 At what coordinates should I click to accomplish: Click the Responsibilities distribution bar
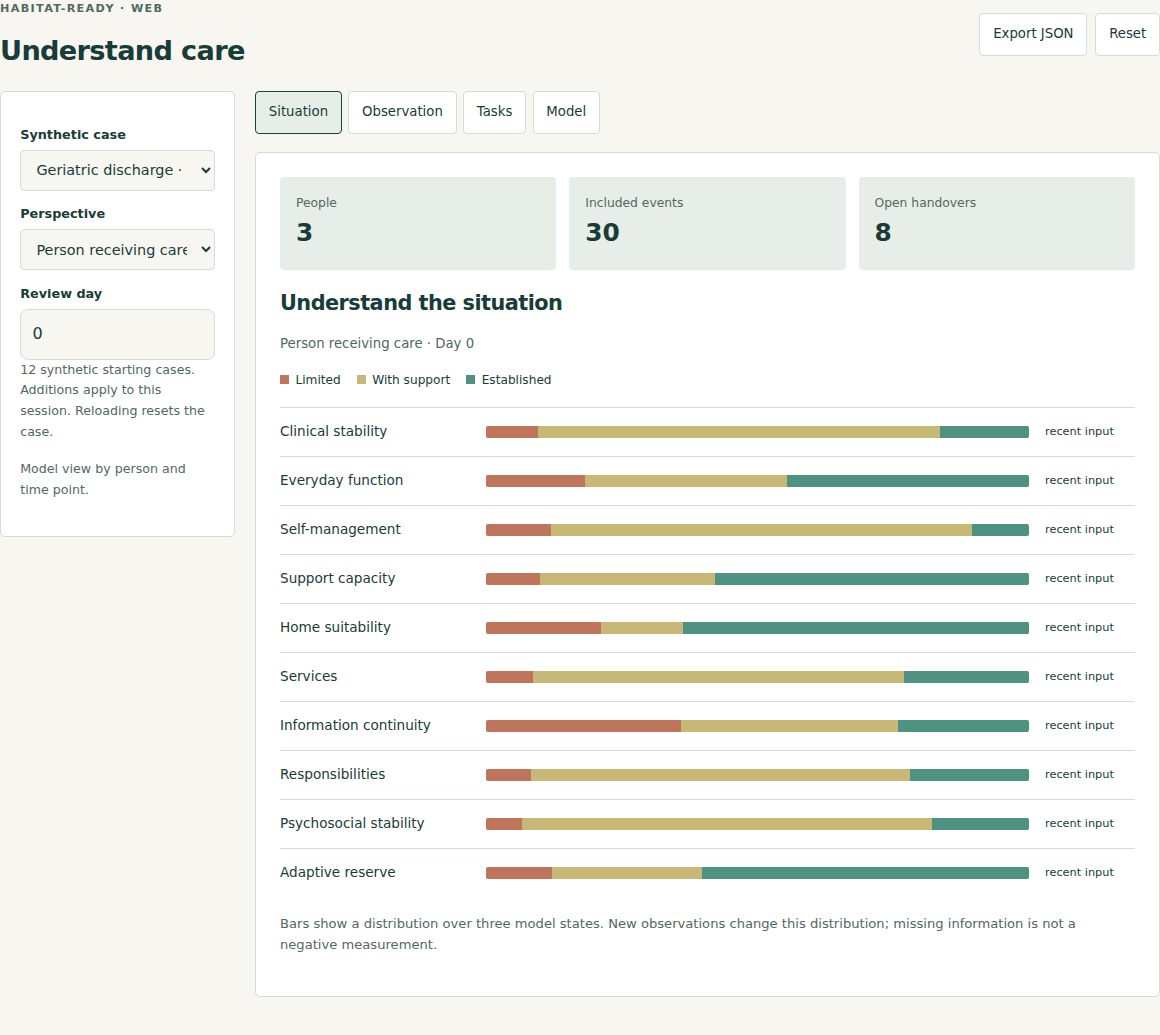pos(758,775)
